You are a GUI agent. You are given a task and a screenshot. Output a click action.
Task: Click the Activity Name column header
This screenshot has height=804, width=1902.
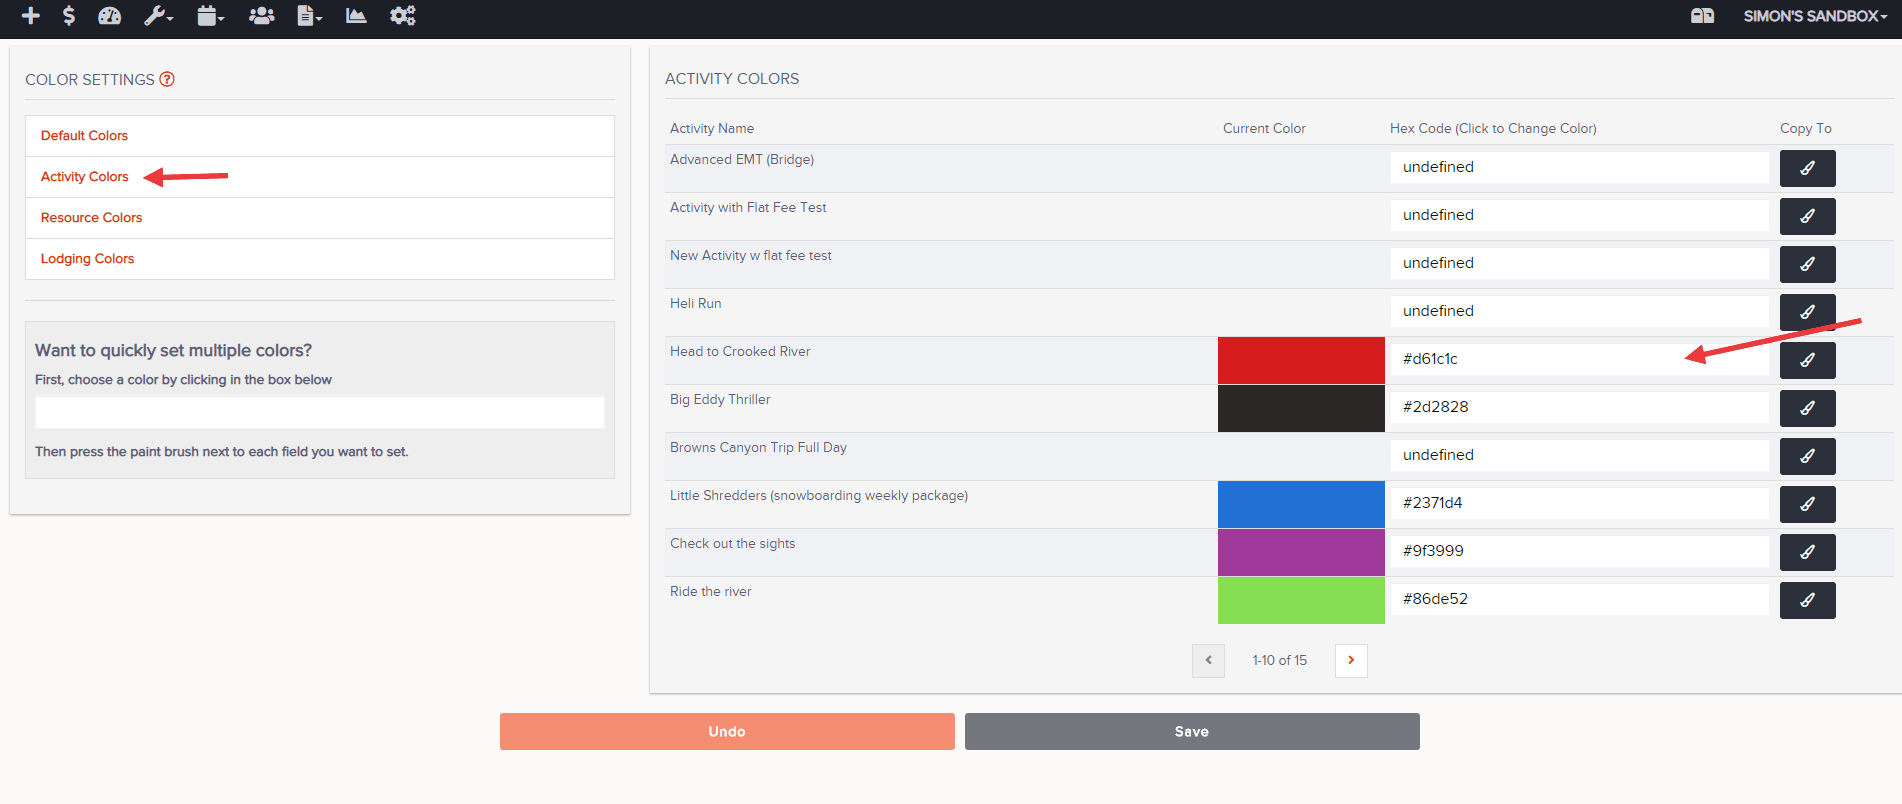tap(712, 128)
